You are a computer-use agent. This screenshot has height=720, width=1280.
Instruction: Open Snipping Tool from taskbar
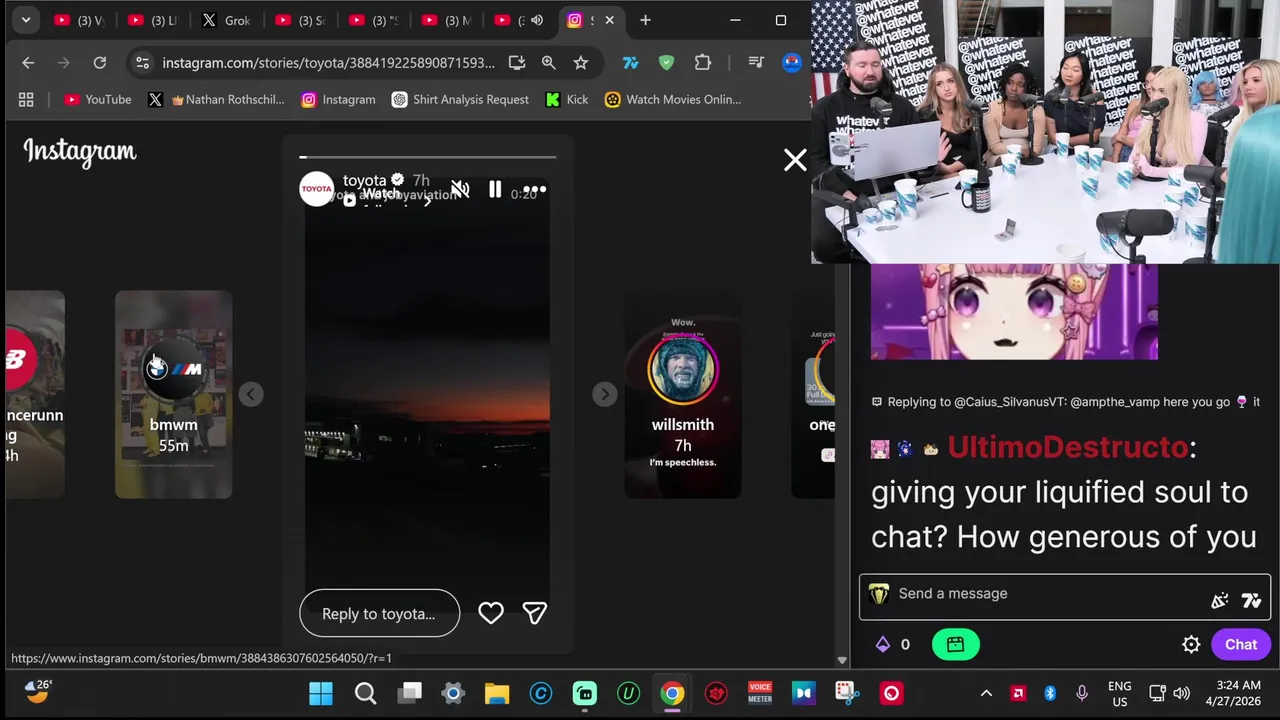pyautogui.click(x=847, y=693)
